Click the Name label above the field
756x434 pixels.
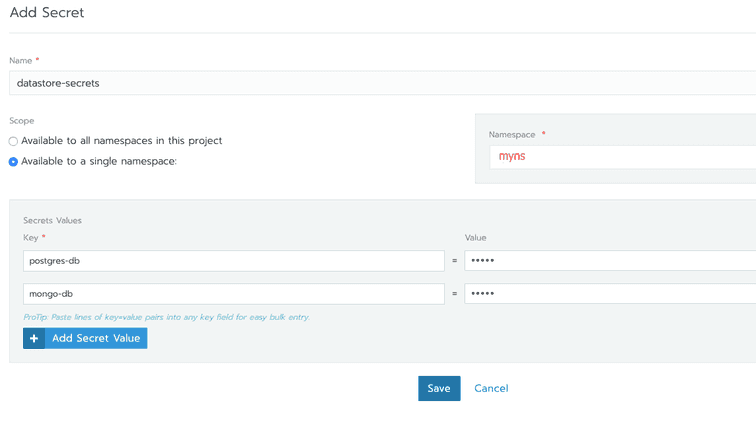tap(21, 60)
